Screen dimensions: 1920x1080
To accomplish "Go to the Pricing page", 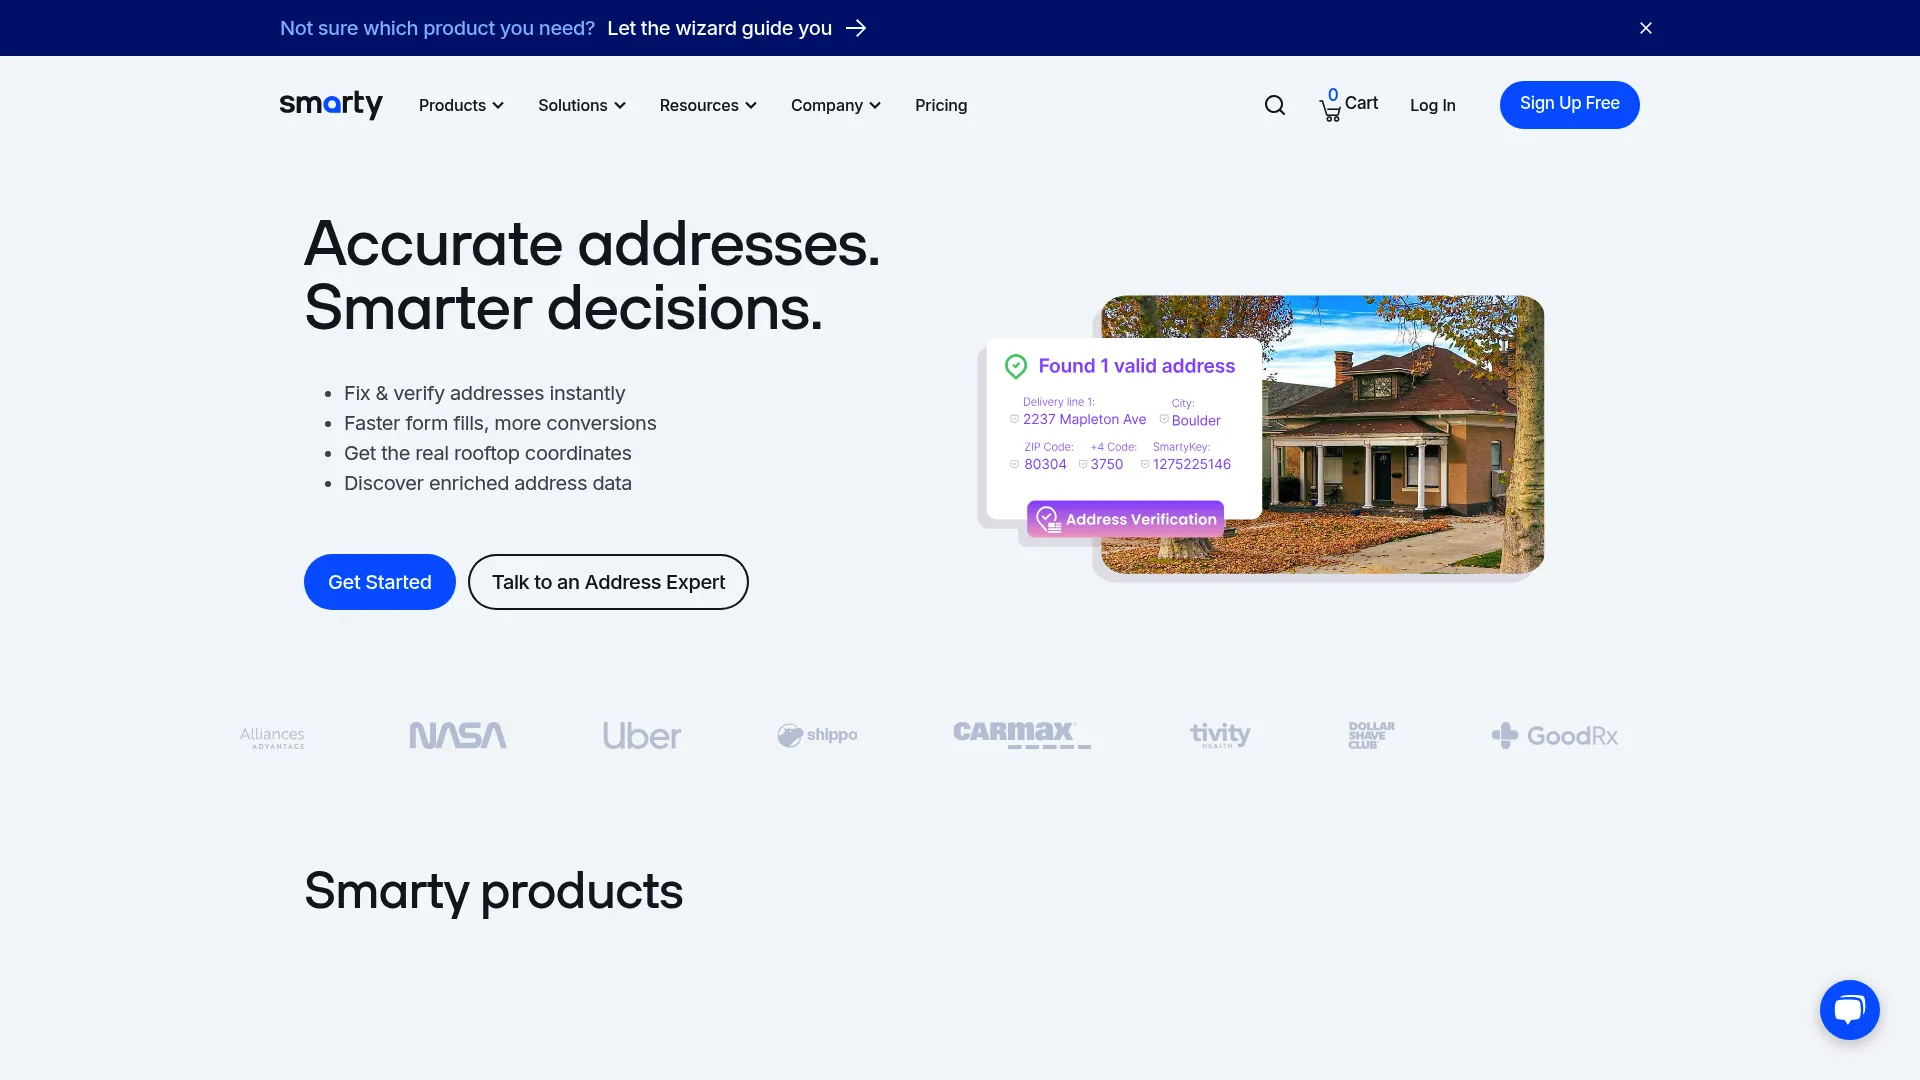I will (941, 105).
